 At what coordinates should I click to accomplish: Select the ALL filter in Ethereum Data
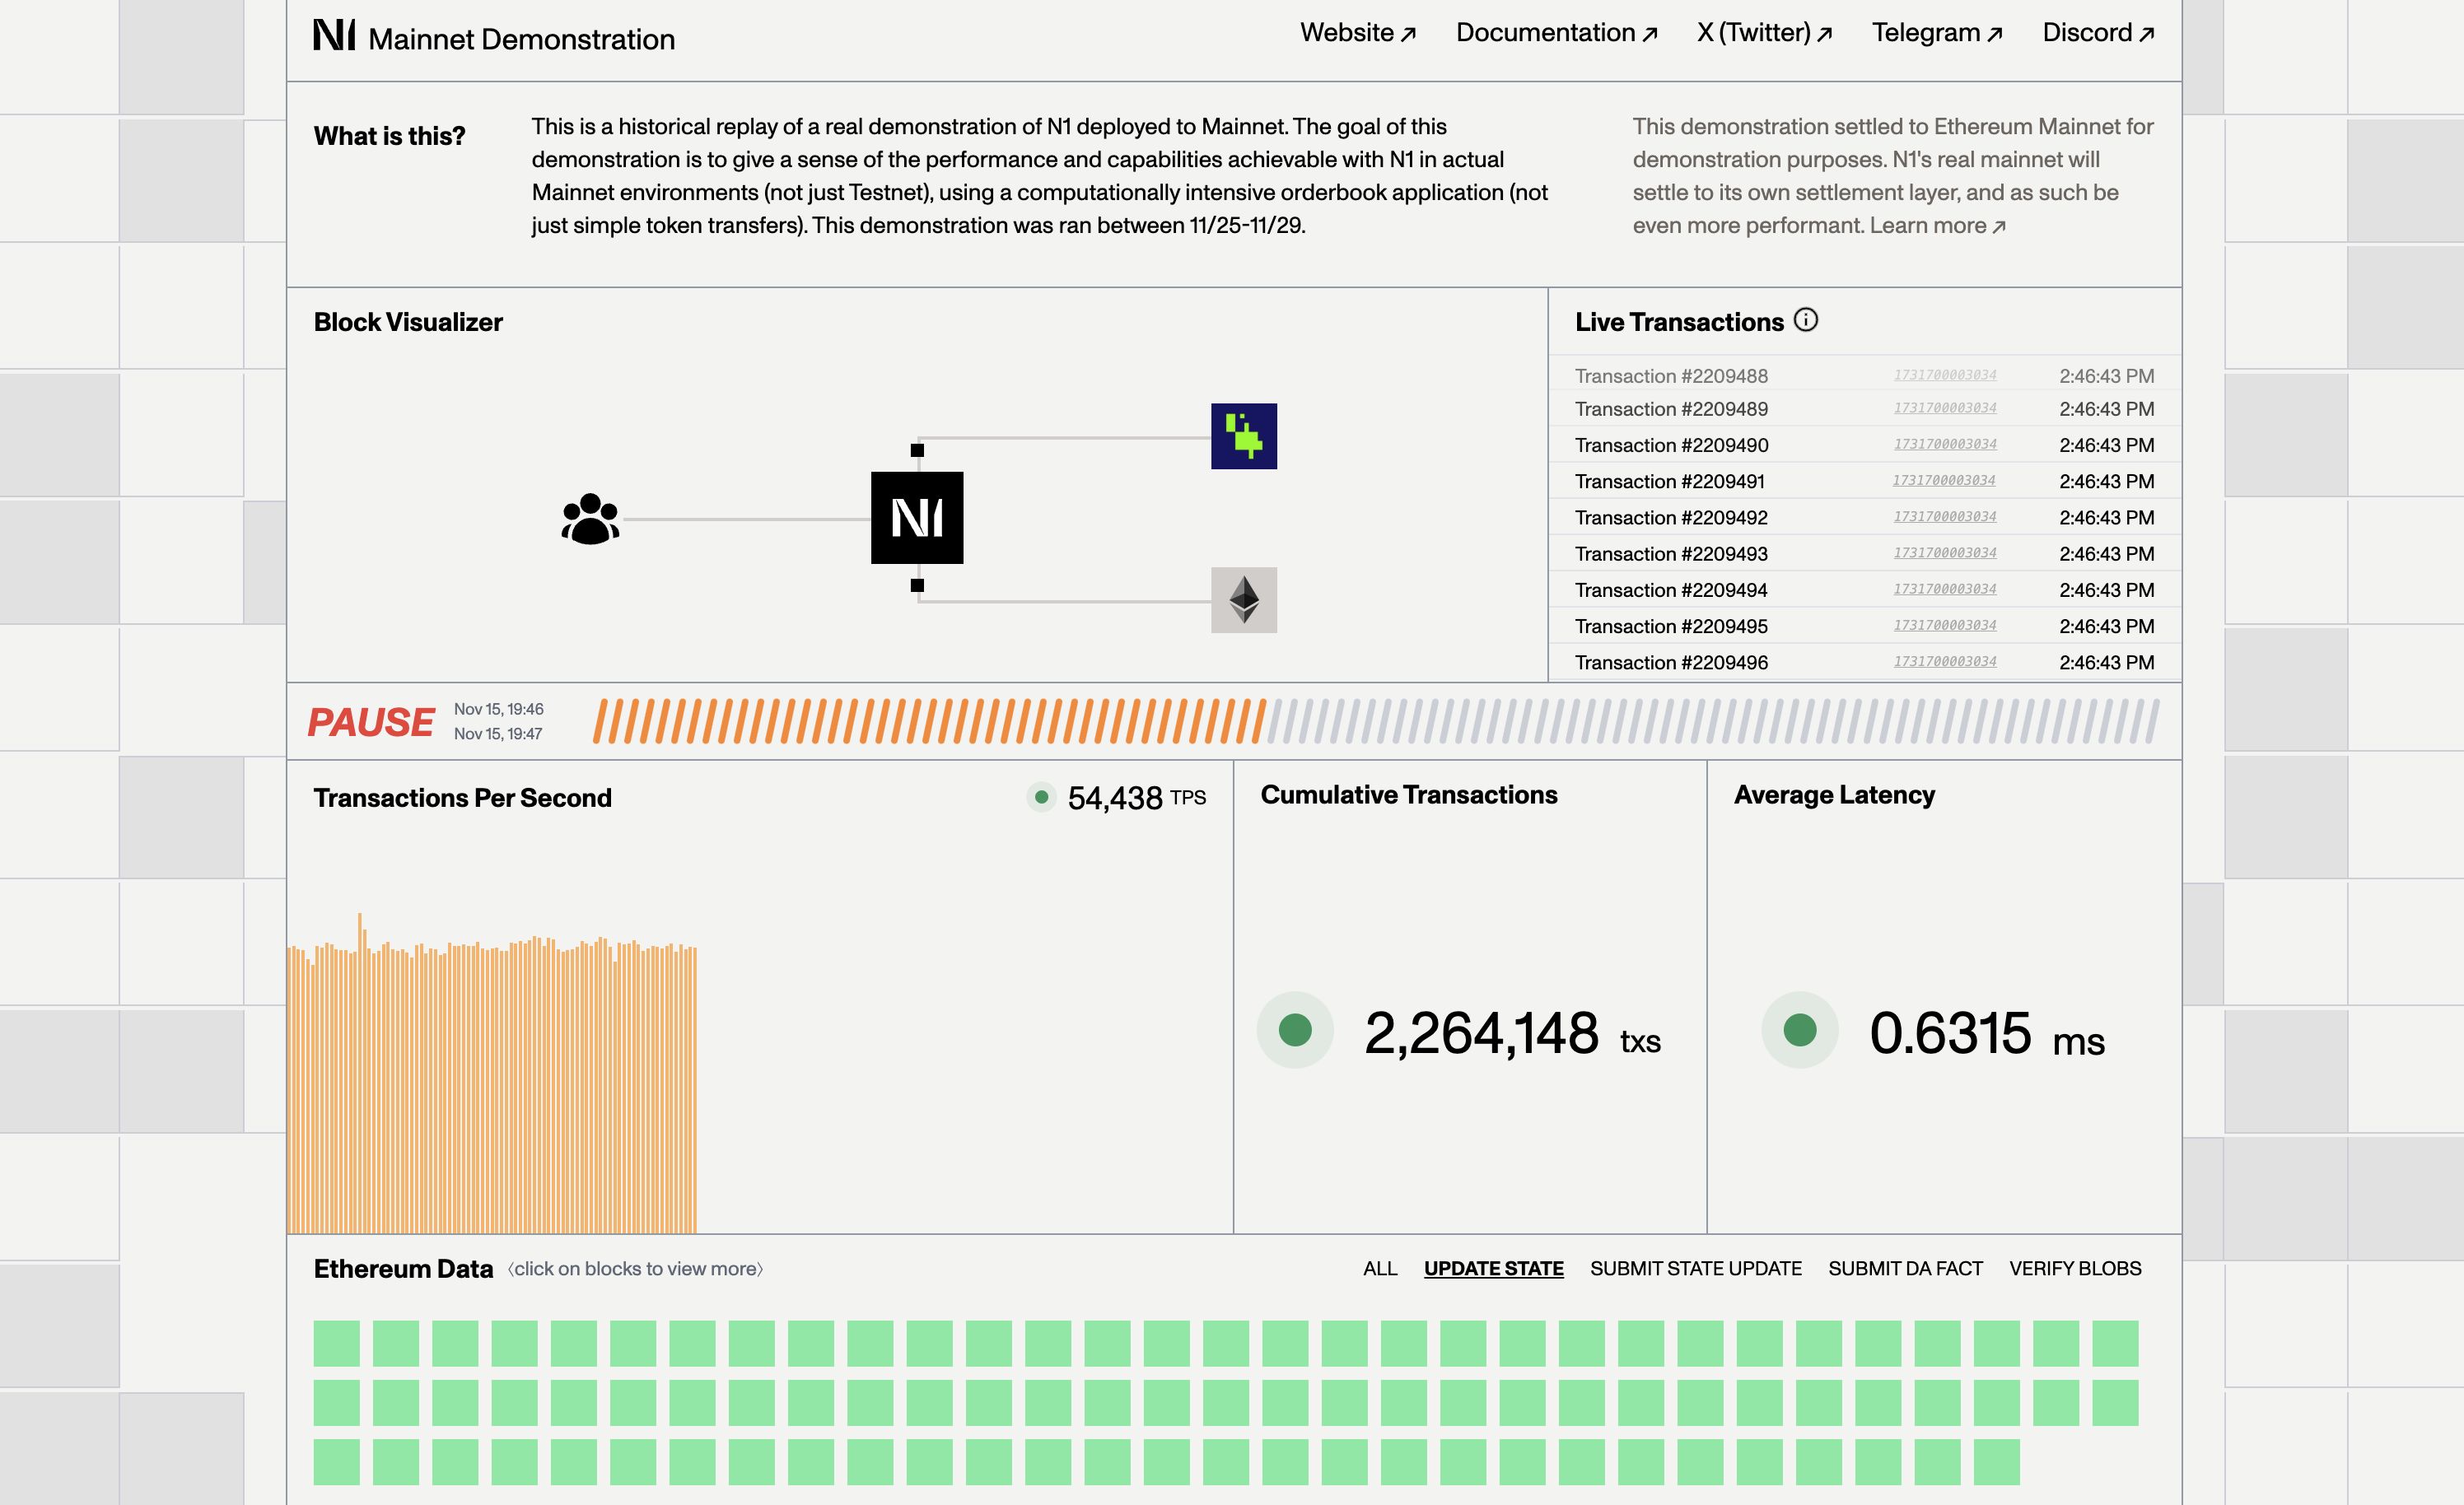coord(1380,1268)
